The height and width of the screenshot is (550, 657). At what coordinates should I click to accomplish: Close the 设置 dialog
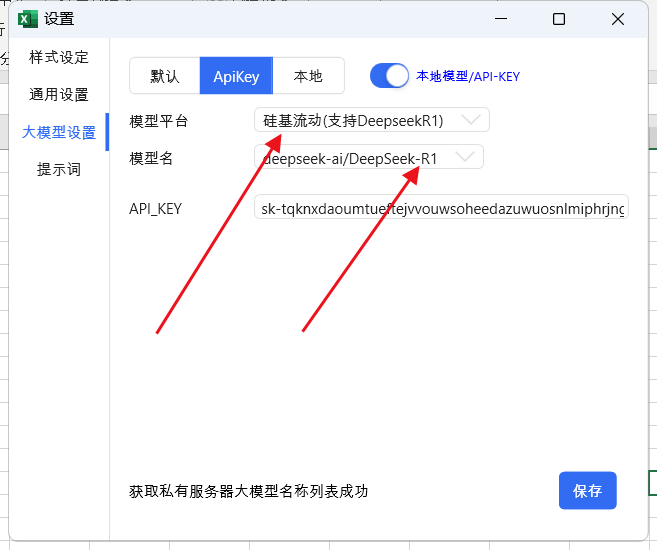point(618,19)
